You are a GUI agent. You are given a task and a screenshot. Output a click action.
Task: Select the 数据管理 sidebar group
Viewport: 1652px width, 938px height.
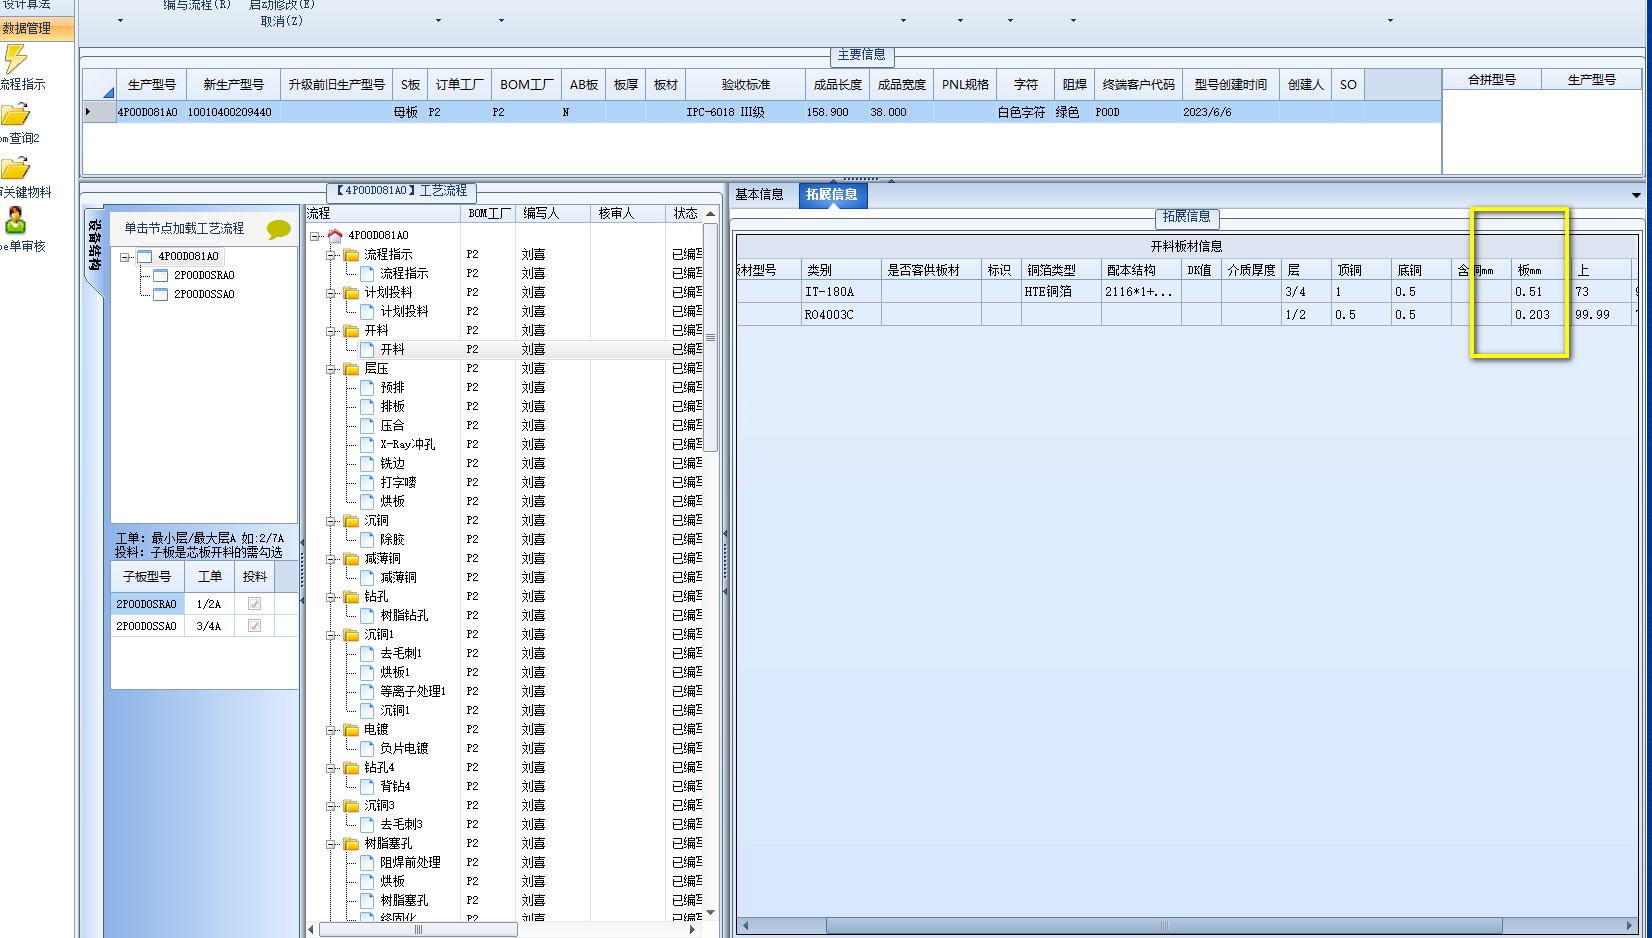[x=37, y=28]
